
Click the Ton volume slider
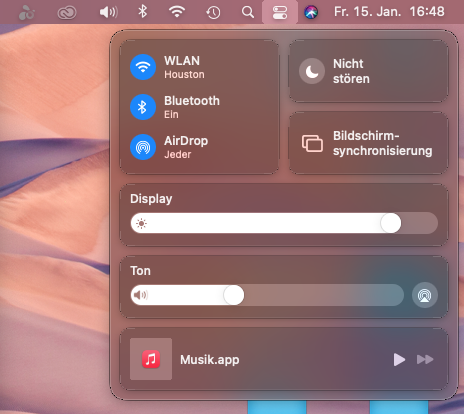click(267, 295)
